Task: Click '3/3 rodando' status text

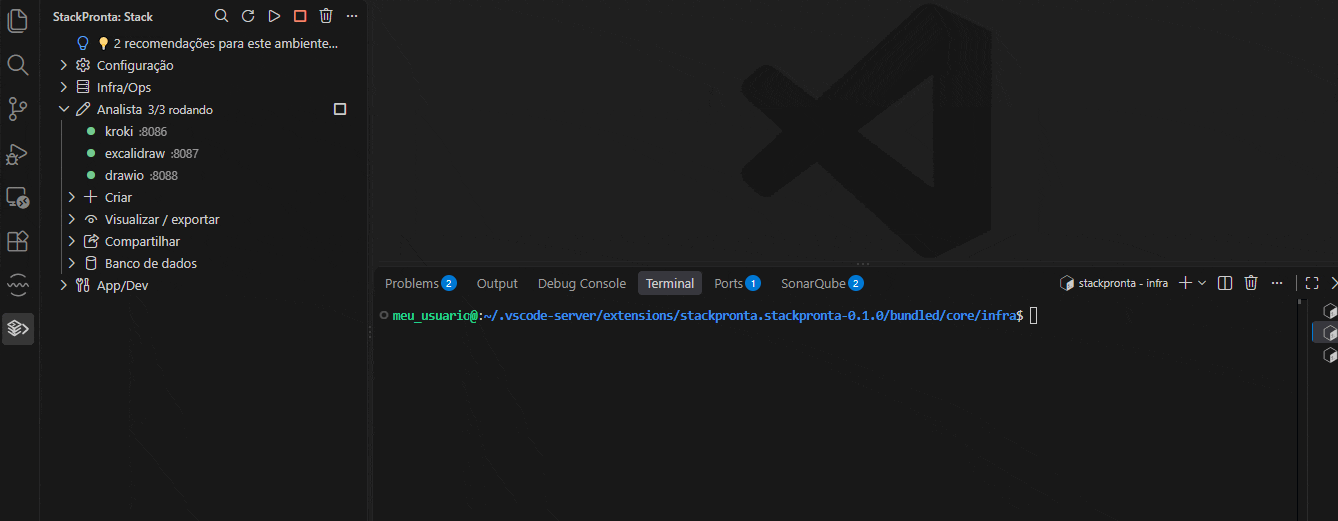Action: [180, 110]
